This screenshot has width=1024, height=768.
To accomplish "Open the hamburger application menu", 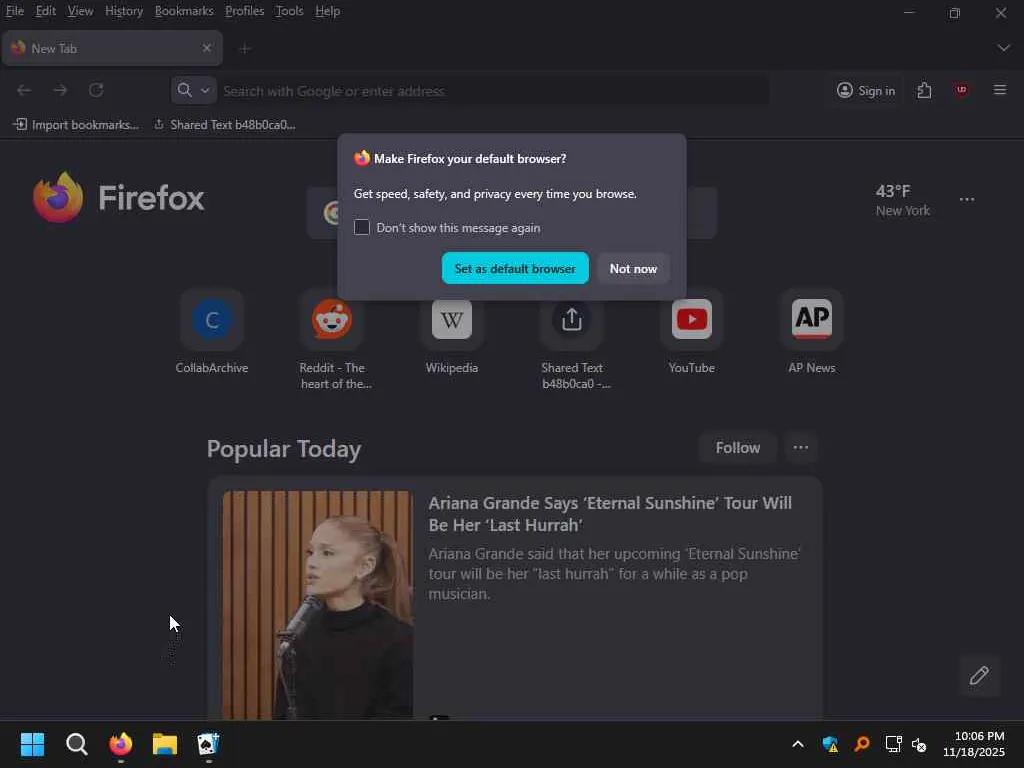I will pyautogui.click(x=1000, y=90).
